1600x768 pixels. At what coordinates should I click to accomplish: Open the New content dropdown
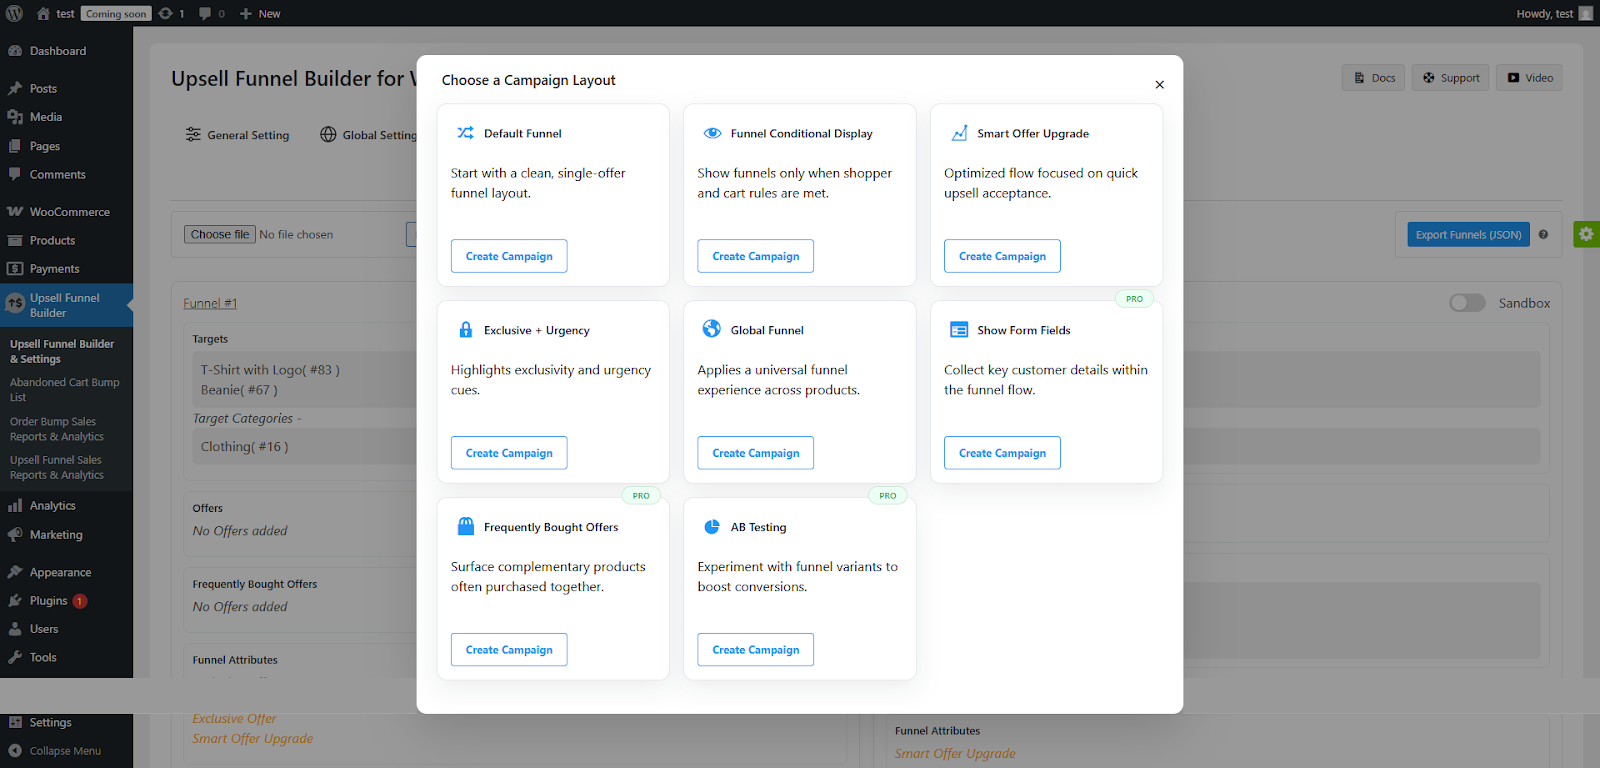click(x=260, y=13)
